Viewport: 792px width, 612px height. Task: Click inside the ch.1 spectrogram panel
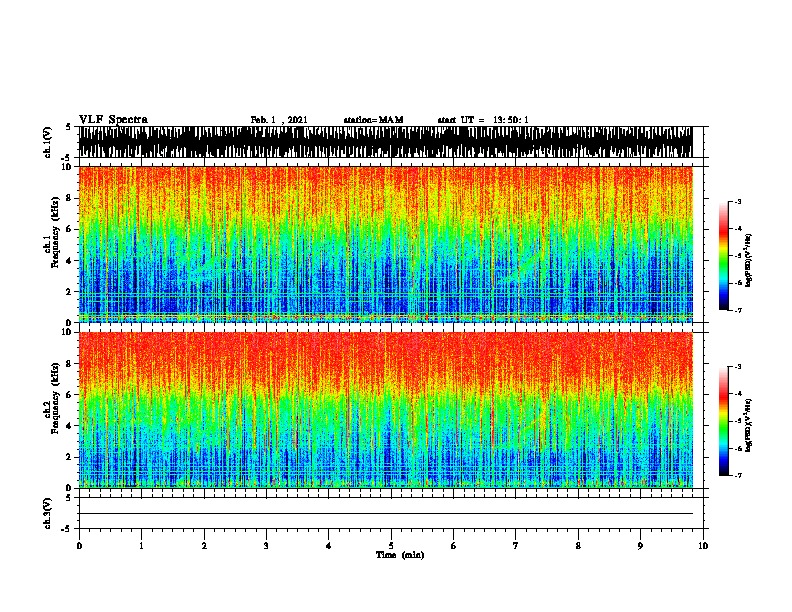coord(385,244)
